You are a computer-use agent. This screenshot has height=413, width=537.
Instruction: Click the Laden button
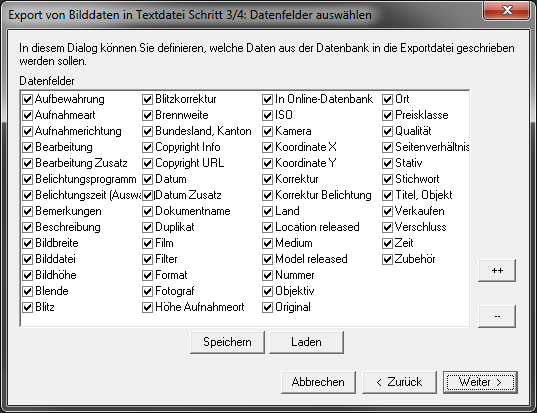click(307, 342)
